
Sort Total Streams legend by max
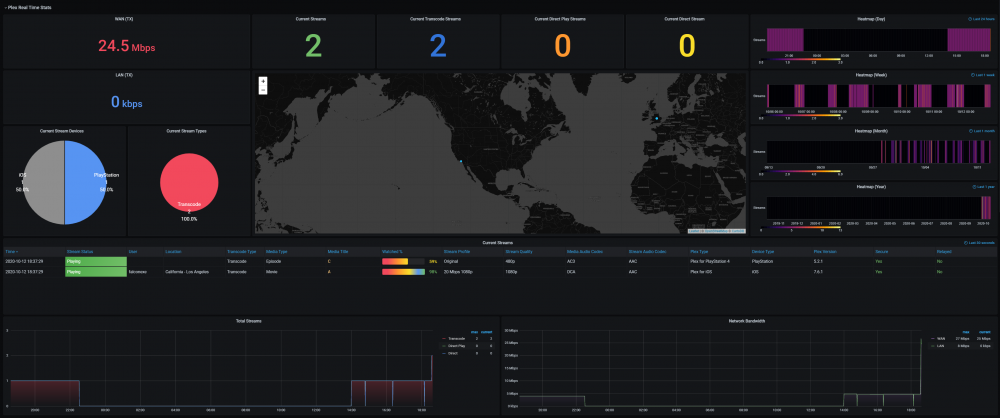click(474, 331)
